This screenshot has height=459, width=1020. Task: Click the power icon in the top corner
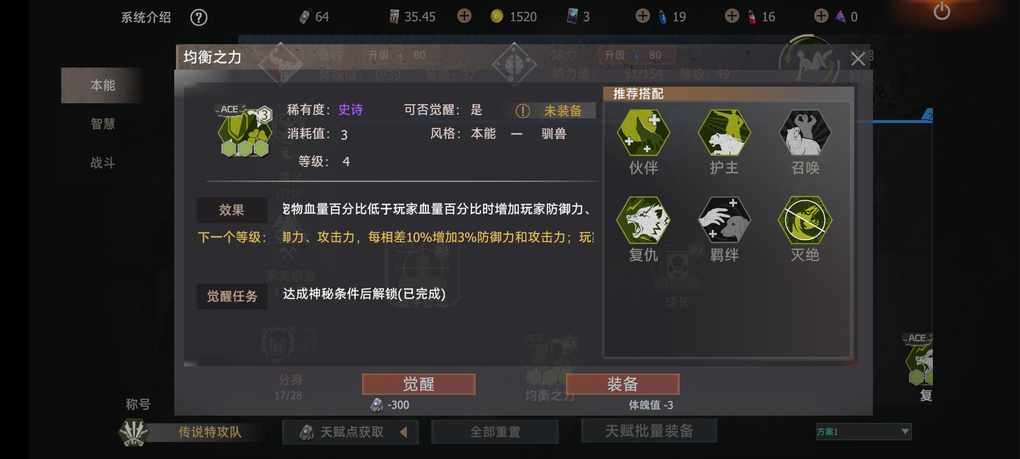pos(941,11)
